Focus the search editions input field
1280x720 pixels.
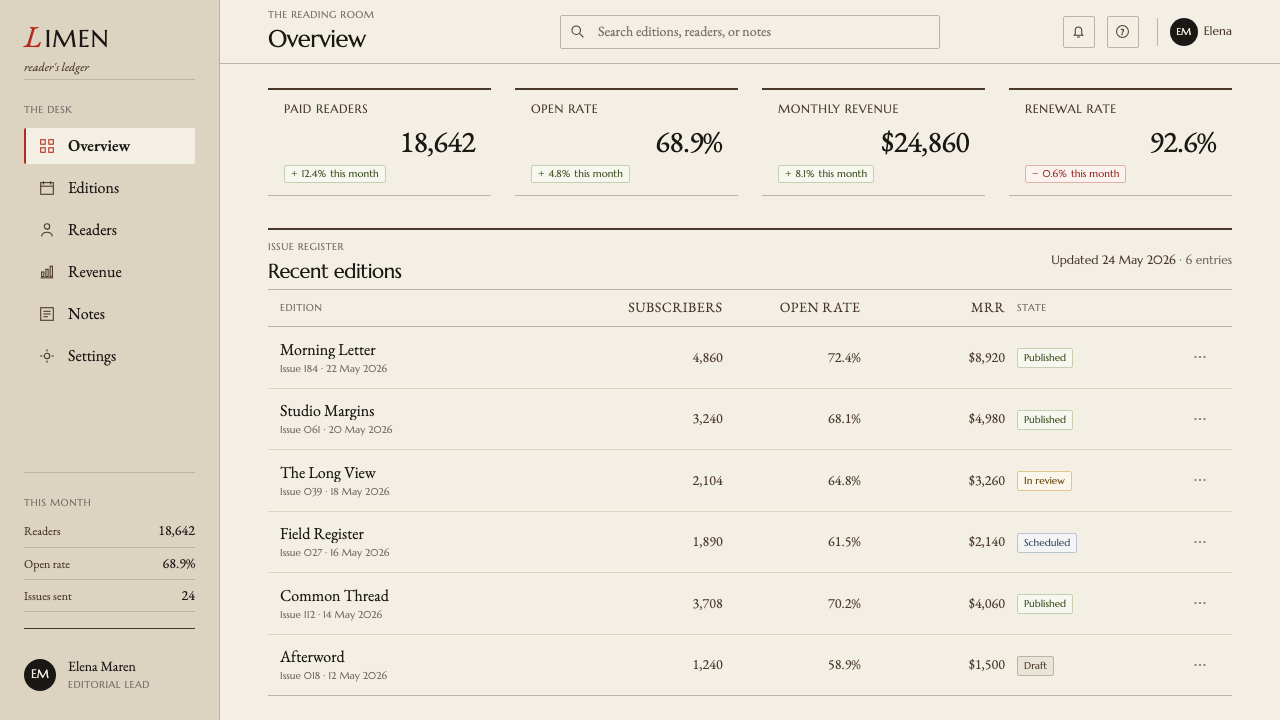pos(750,32)
